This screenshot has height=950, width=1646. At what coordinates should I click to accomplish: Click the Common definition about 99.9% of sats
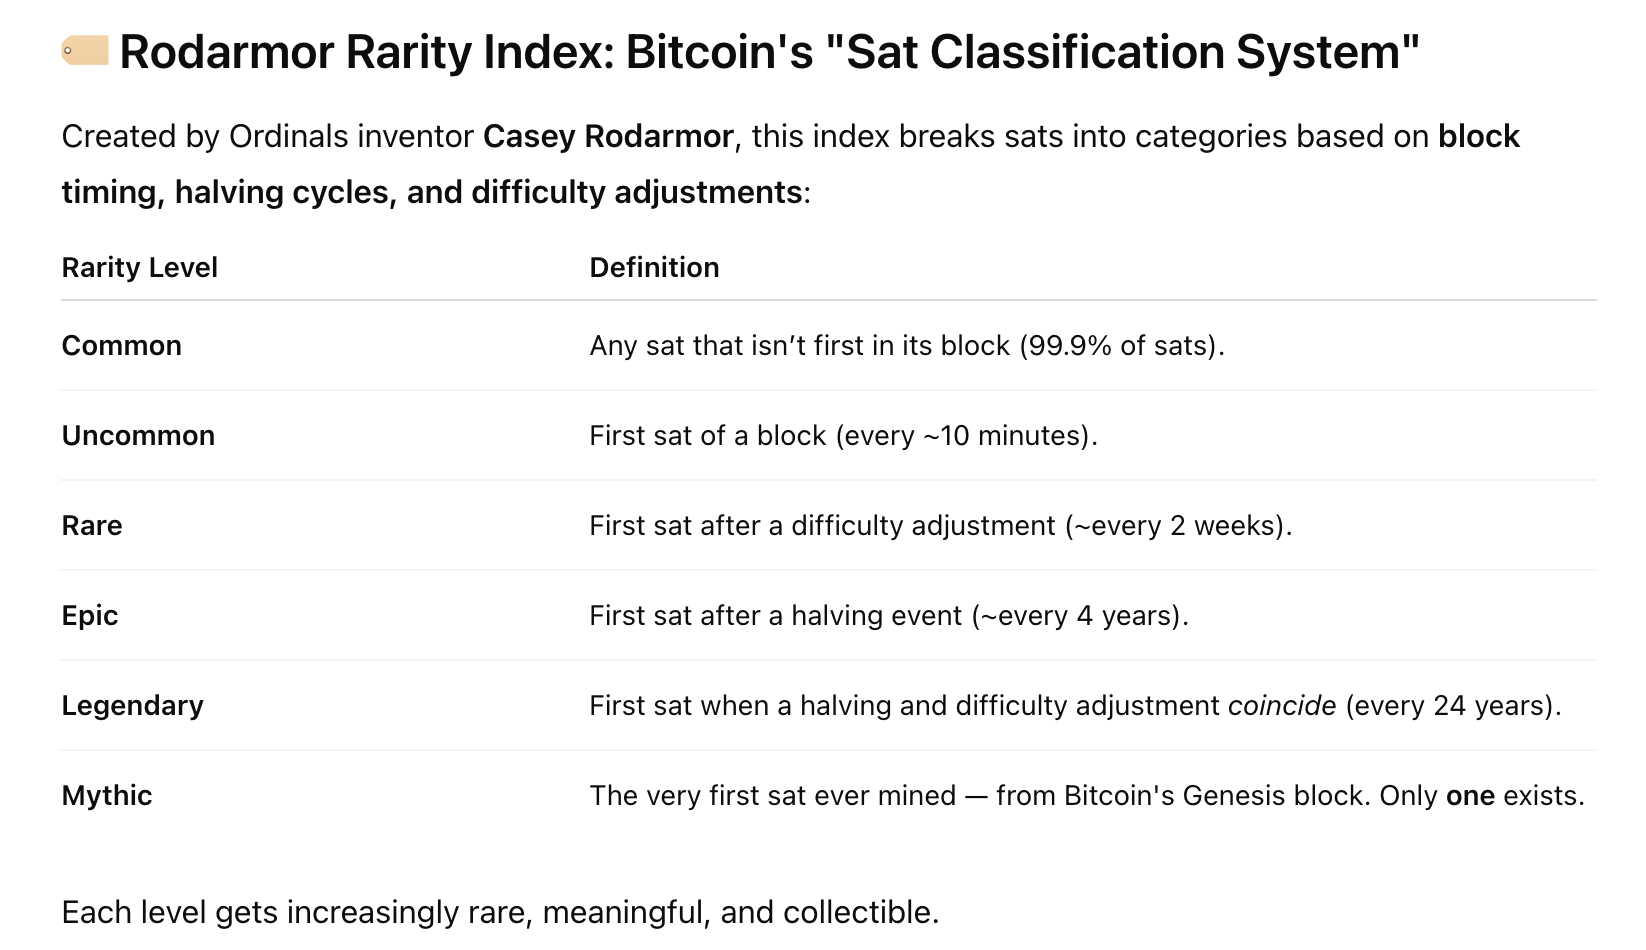[906, 345]
